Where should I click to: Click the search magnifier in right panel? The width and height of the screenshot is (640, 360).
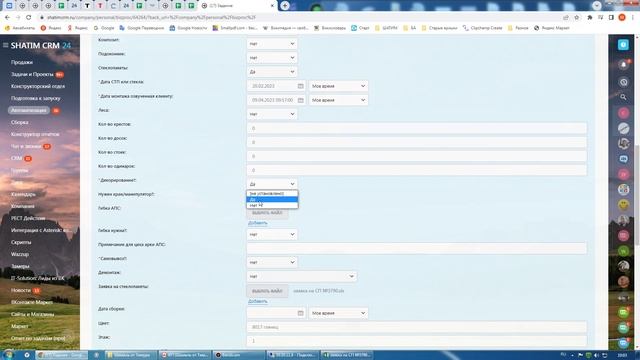[623, 97]
